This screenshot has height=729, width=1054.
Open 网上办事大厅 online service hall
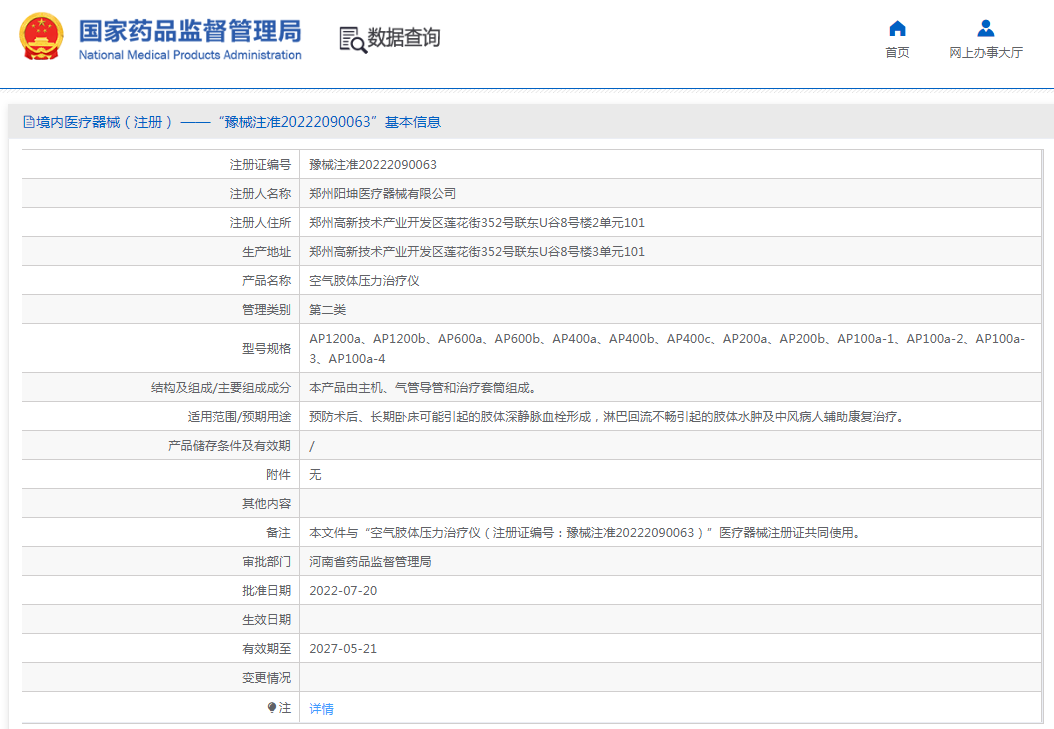point(985,52)
